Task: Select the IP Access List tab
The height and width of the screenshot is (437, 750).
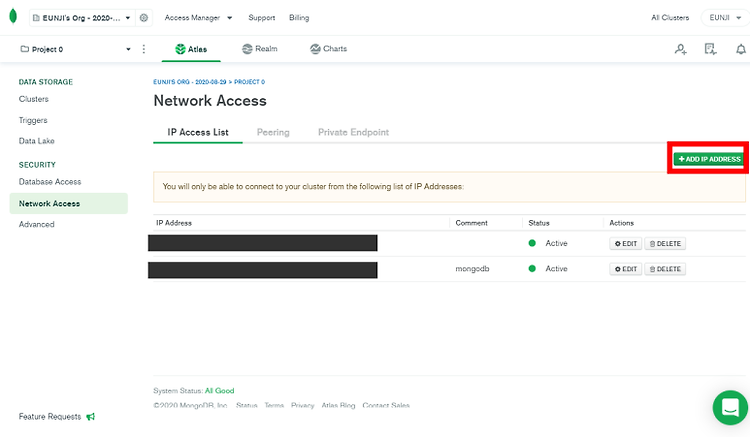Action: pos(198,132)
